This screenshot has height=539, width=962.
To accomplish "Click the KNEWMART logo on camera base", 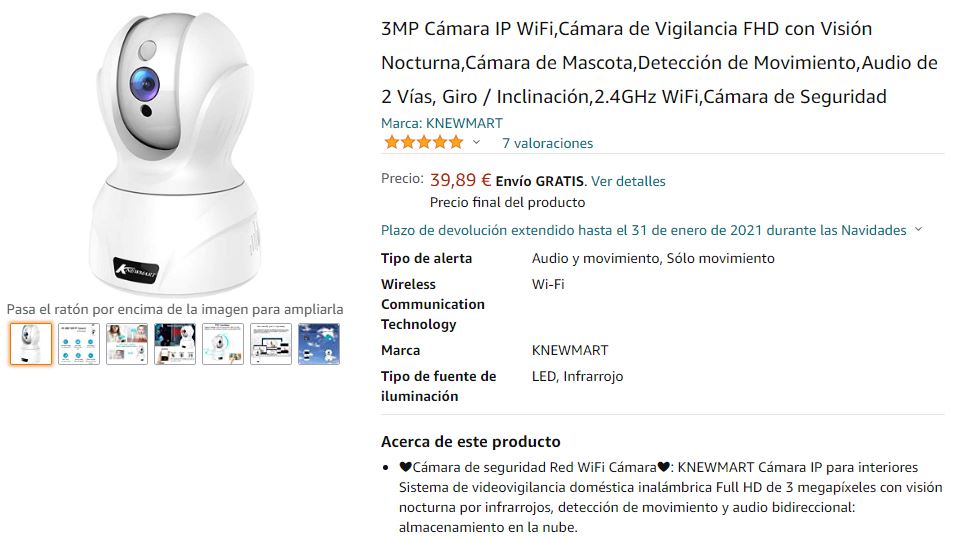I will [x=136, y=270].
